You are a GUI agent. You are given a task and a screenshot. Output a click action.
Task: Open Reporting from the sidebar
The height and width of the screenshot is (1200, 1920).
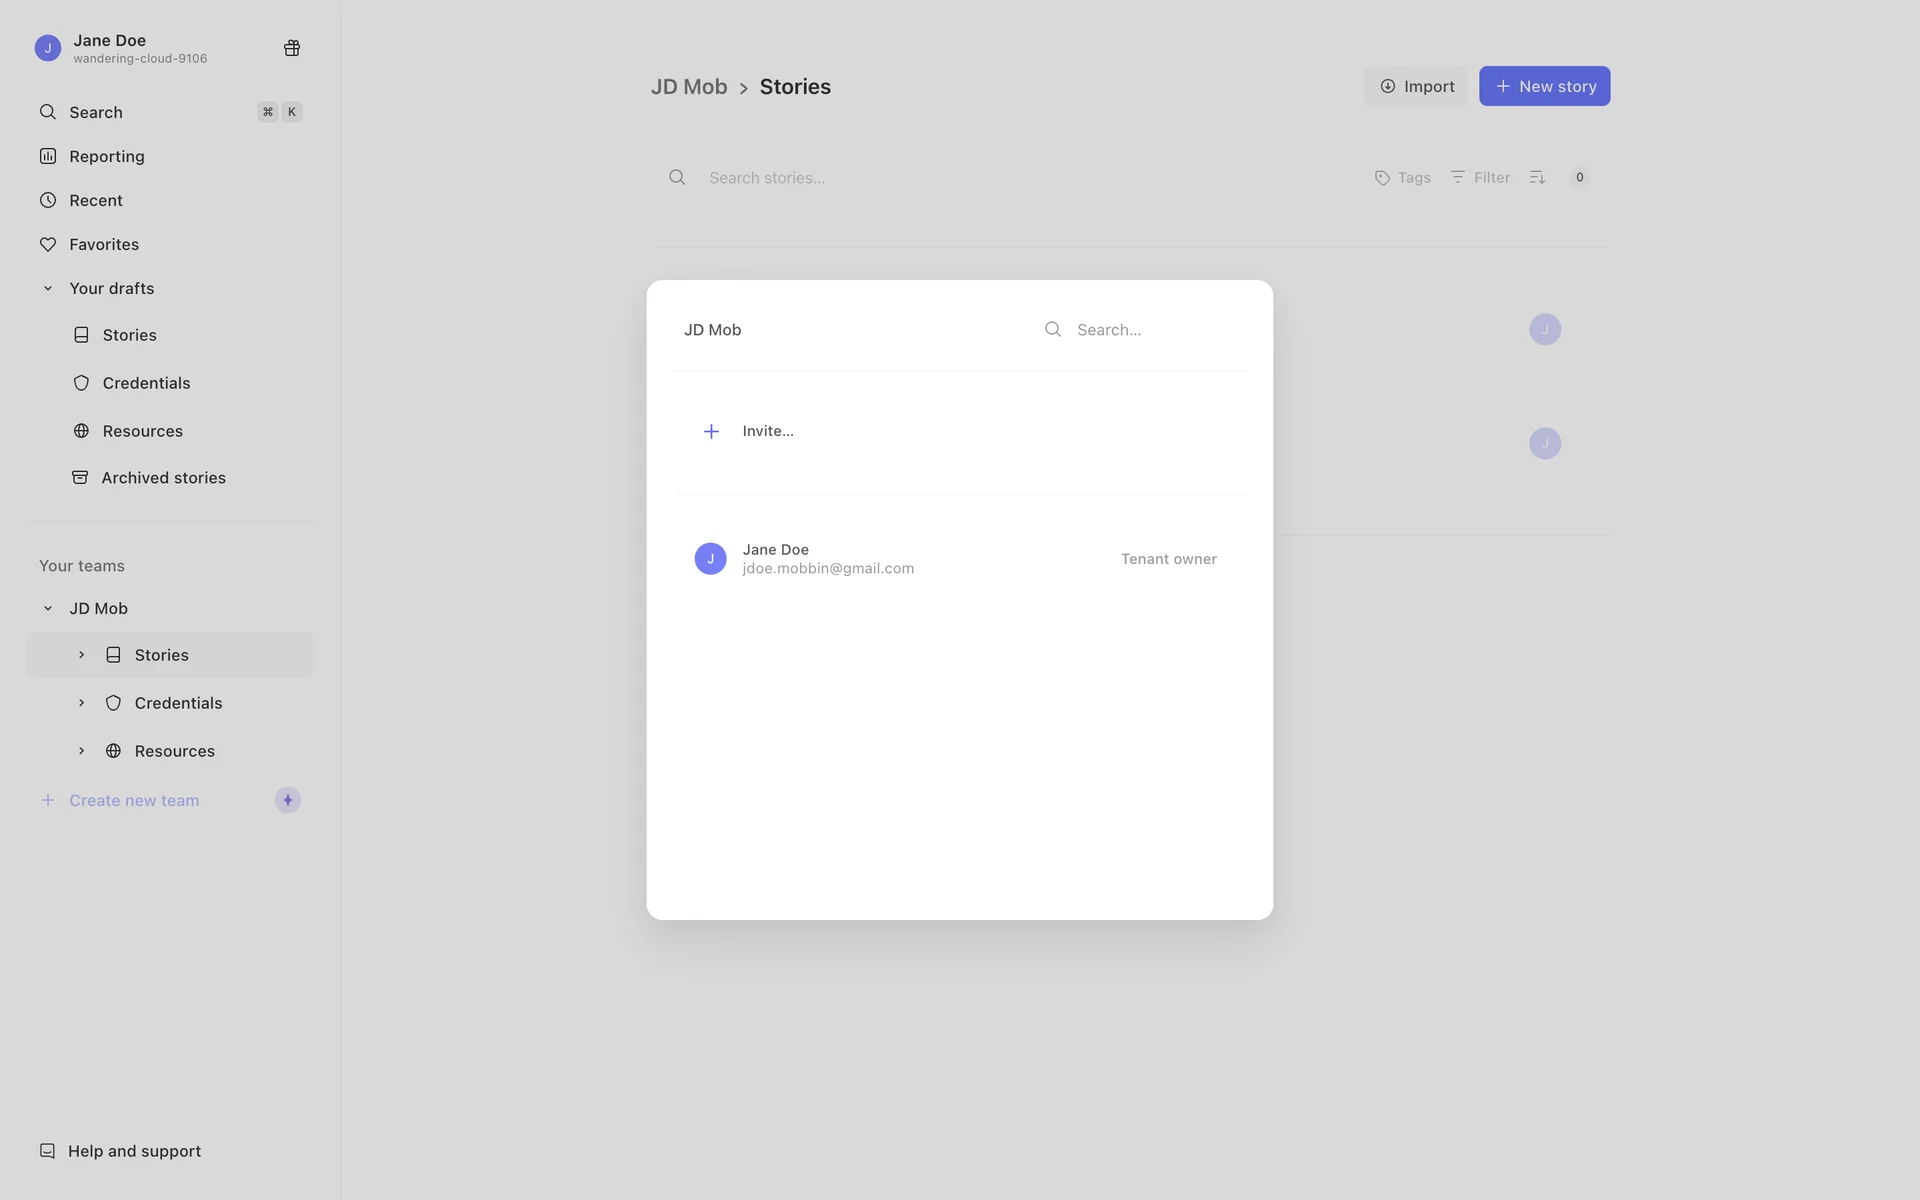tap(106, 156)
